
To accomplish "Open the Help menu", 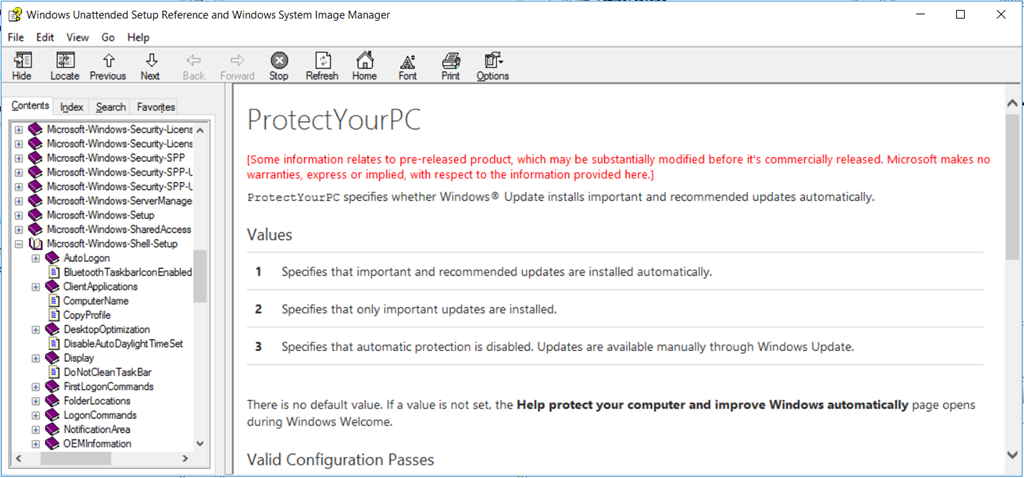I will (138, 37).
